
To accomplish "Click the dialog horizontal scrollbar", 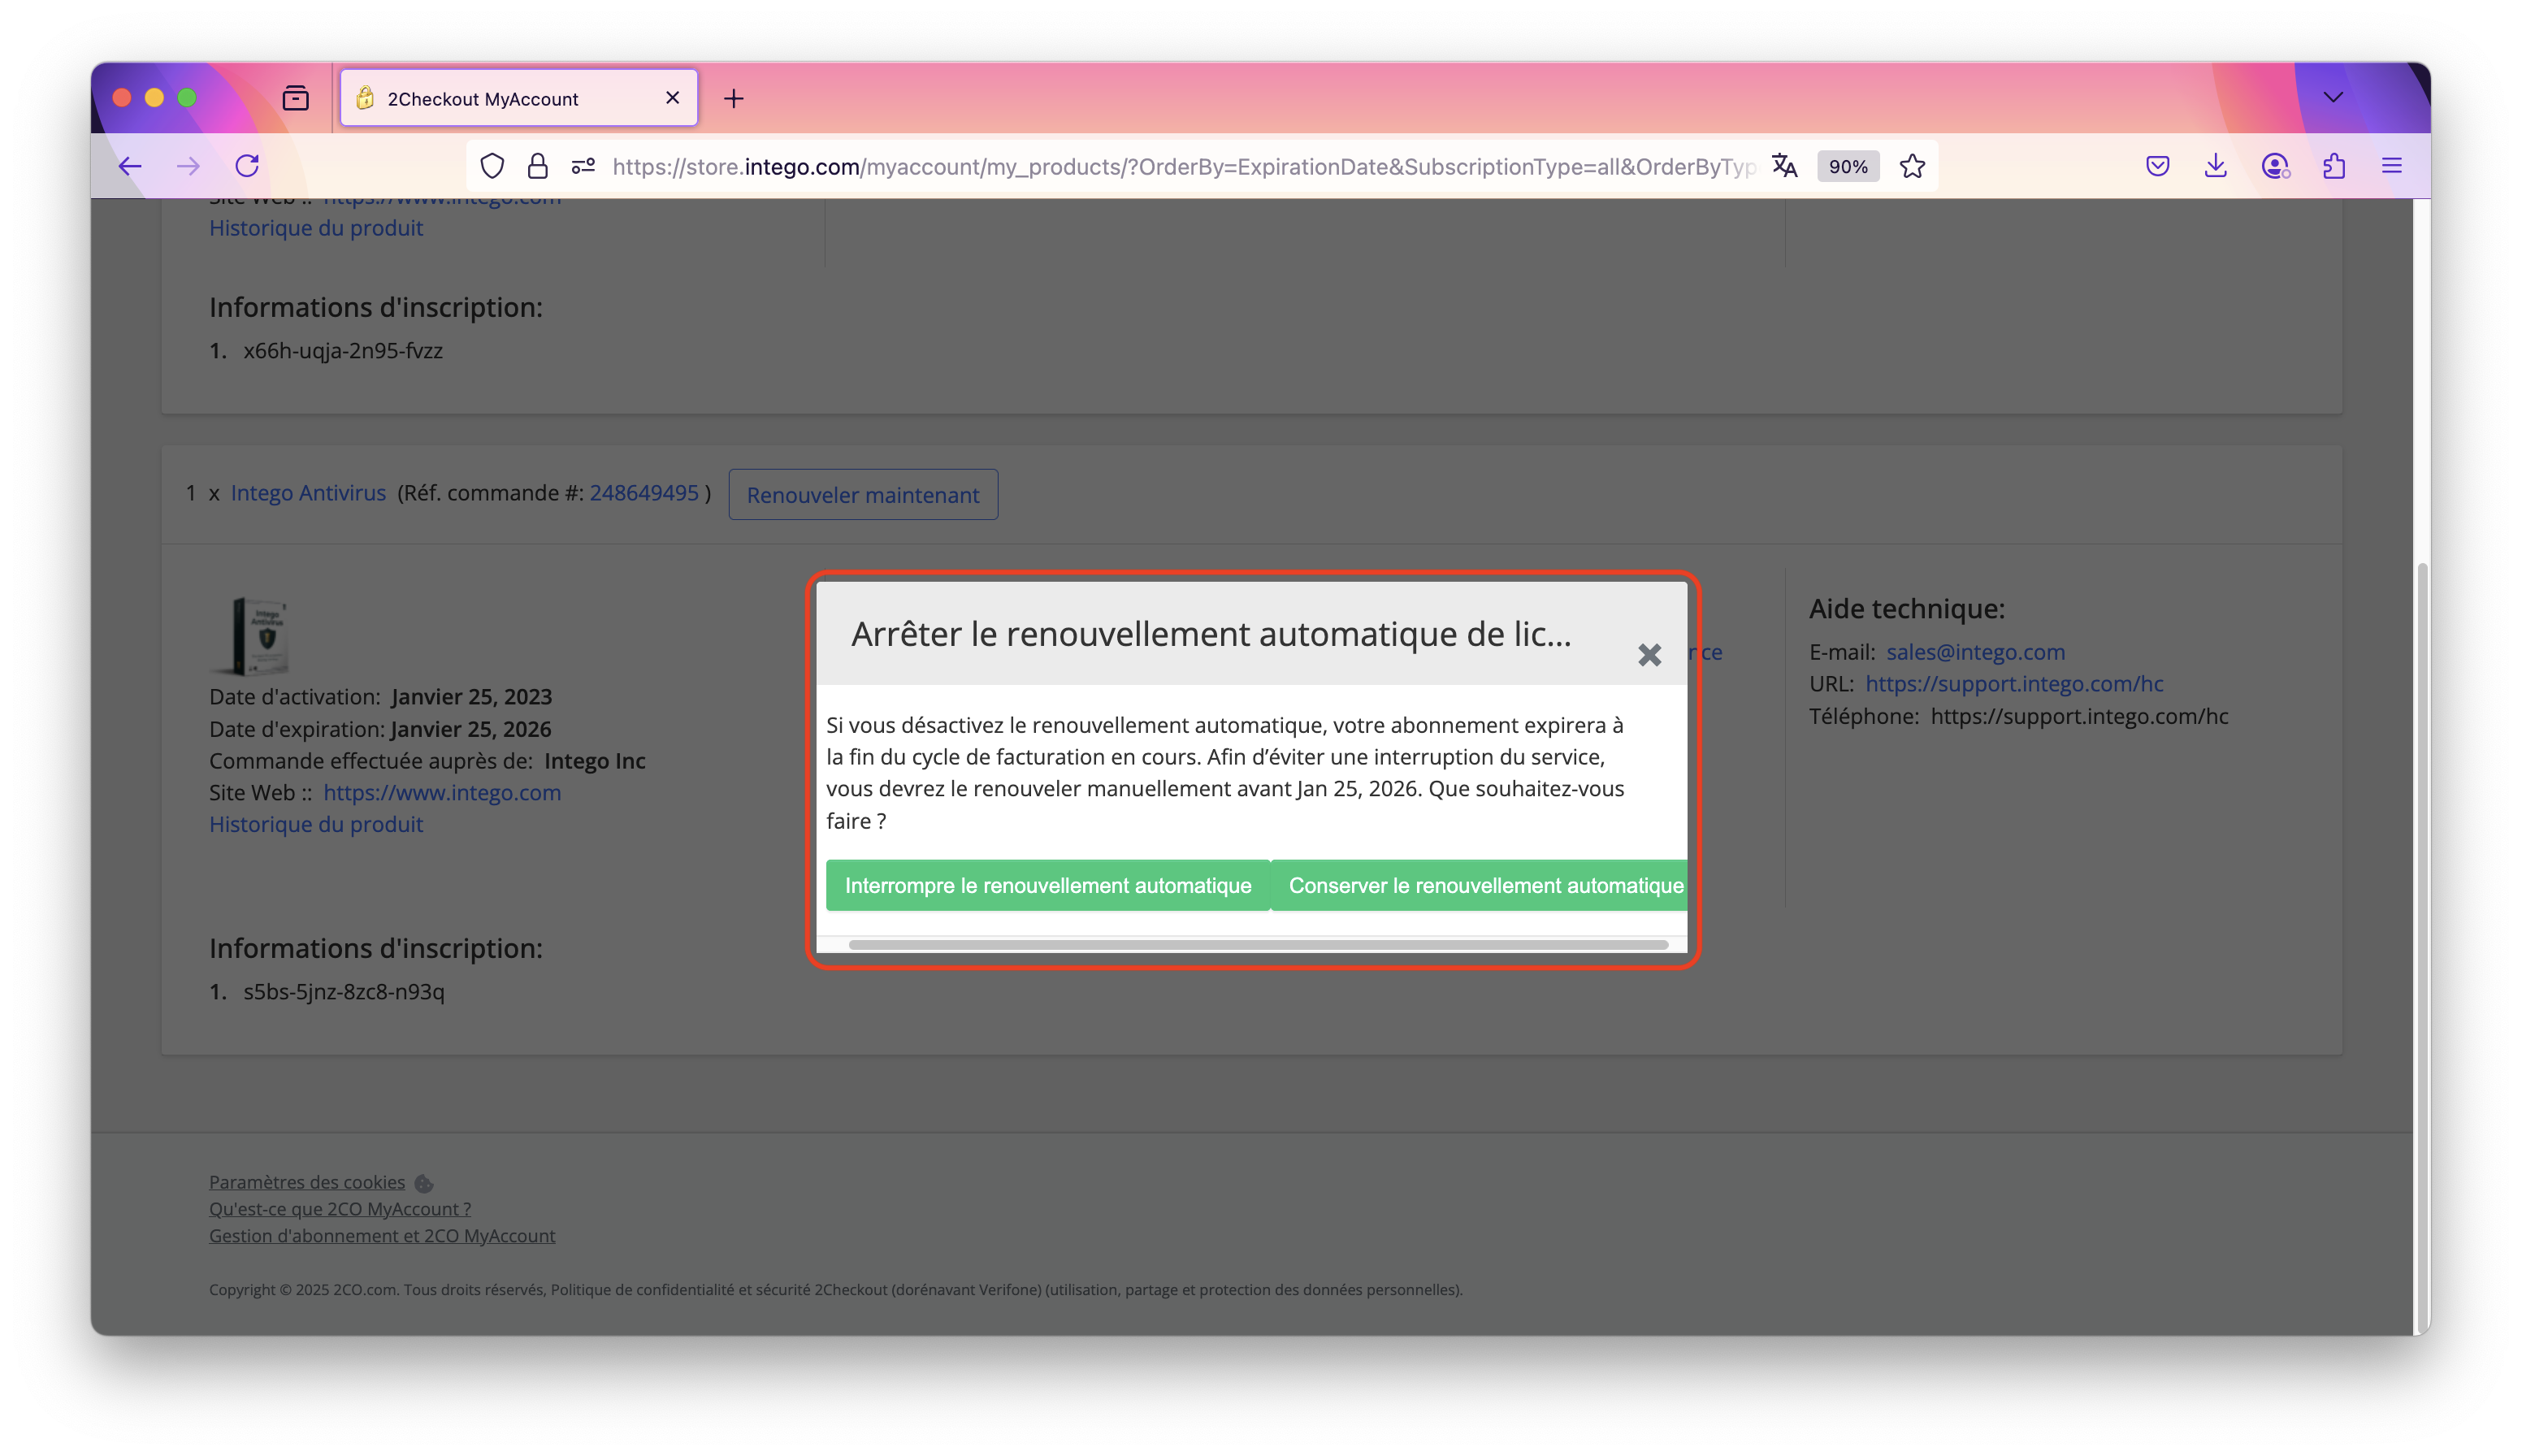I will click(1258, 944).
